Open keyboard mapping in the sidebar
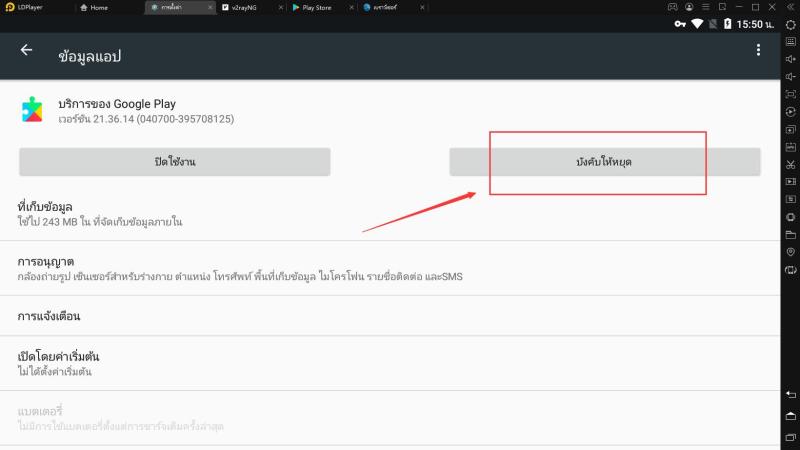Viewport: 800px width, 450px height. (790, 42)
